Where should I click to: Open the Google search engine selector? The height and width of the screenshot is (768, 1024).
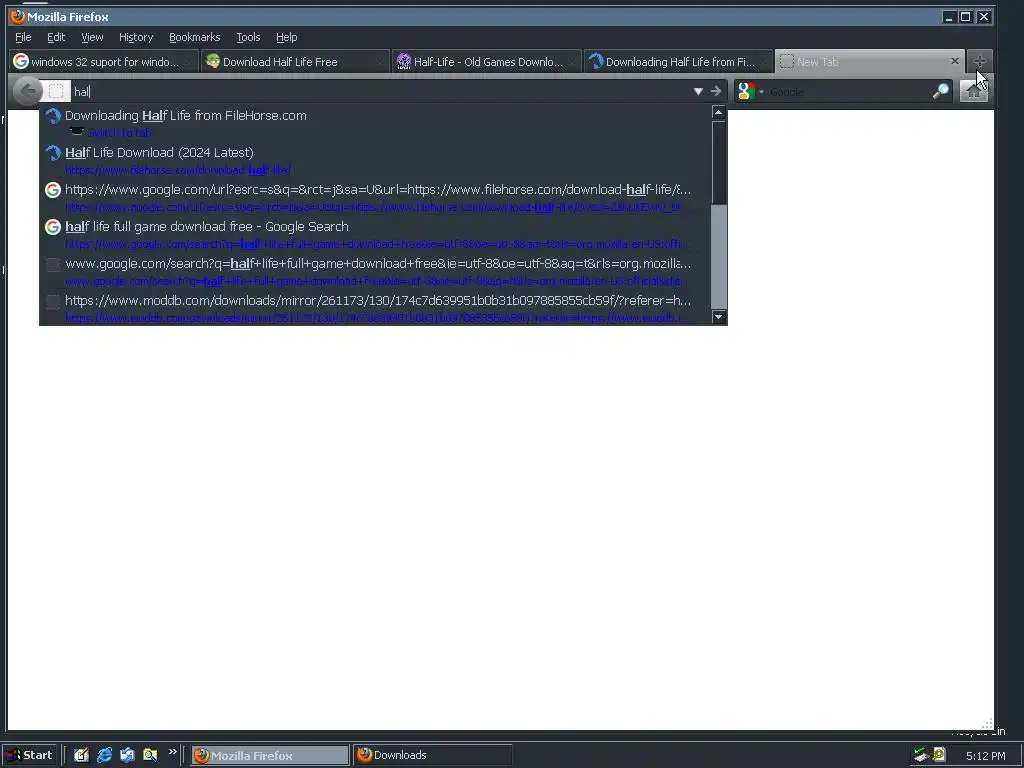[751, 91]
